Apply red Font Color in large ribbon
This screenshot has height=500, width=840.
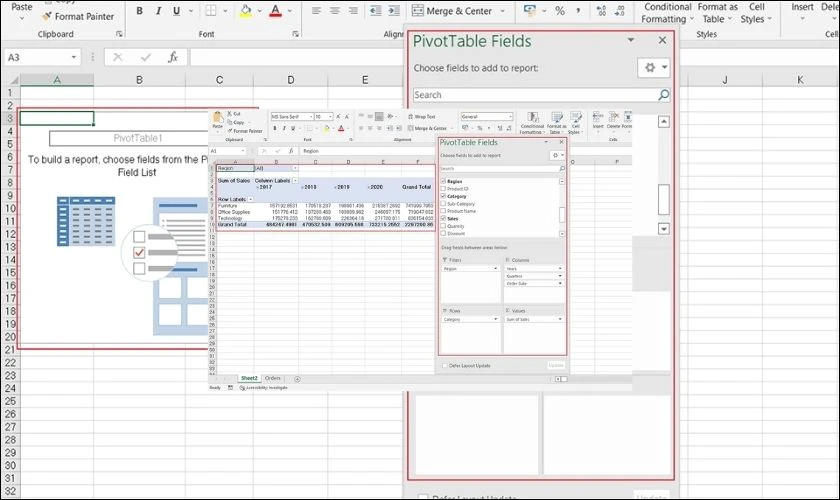coord(275,11)
